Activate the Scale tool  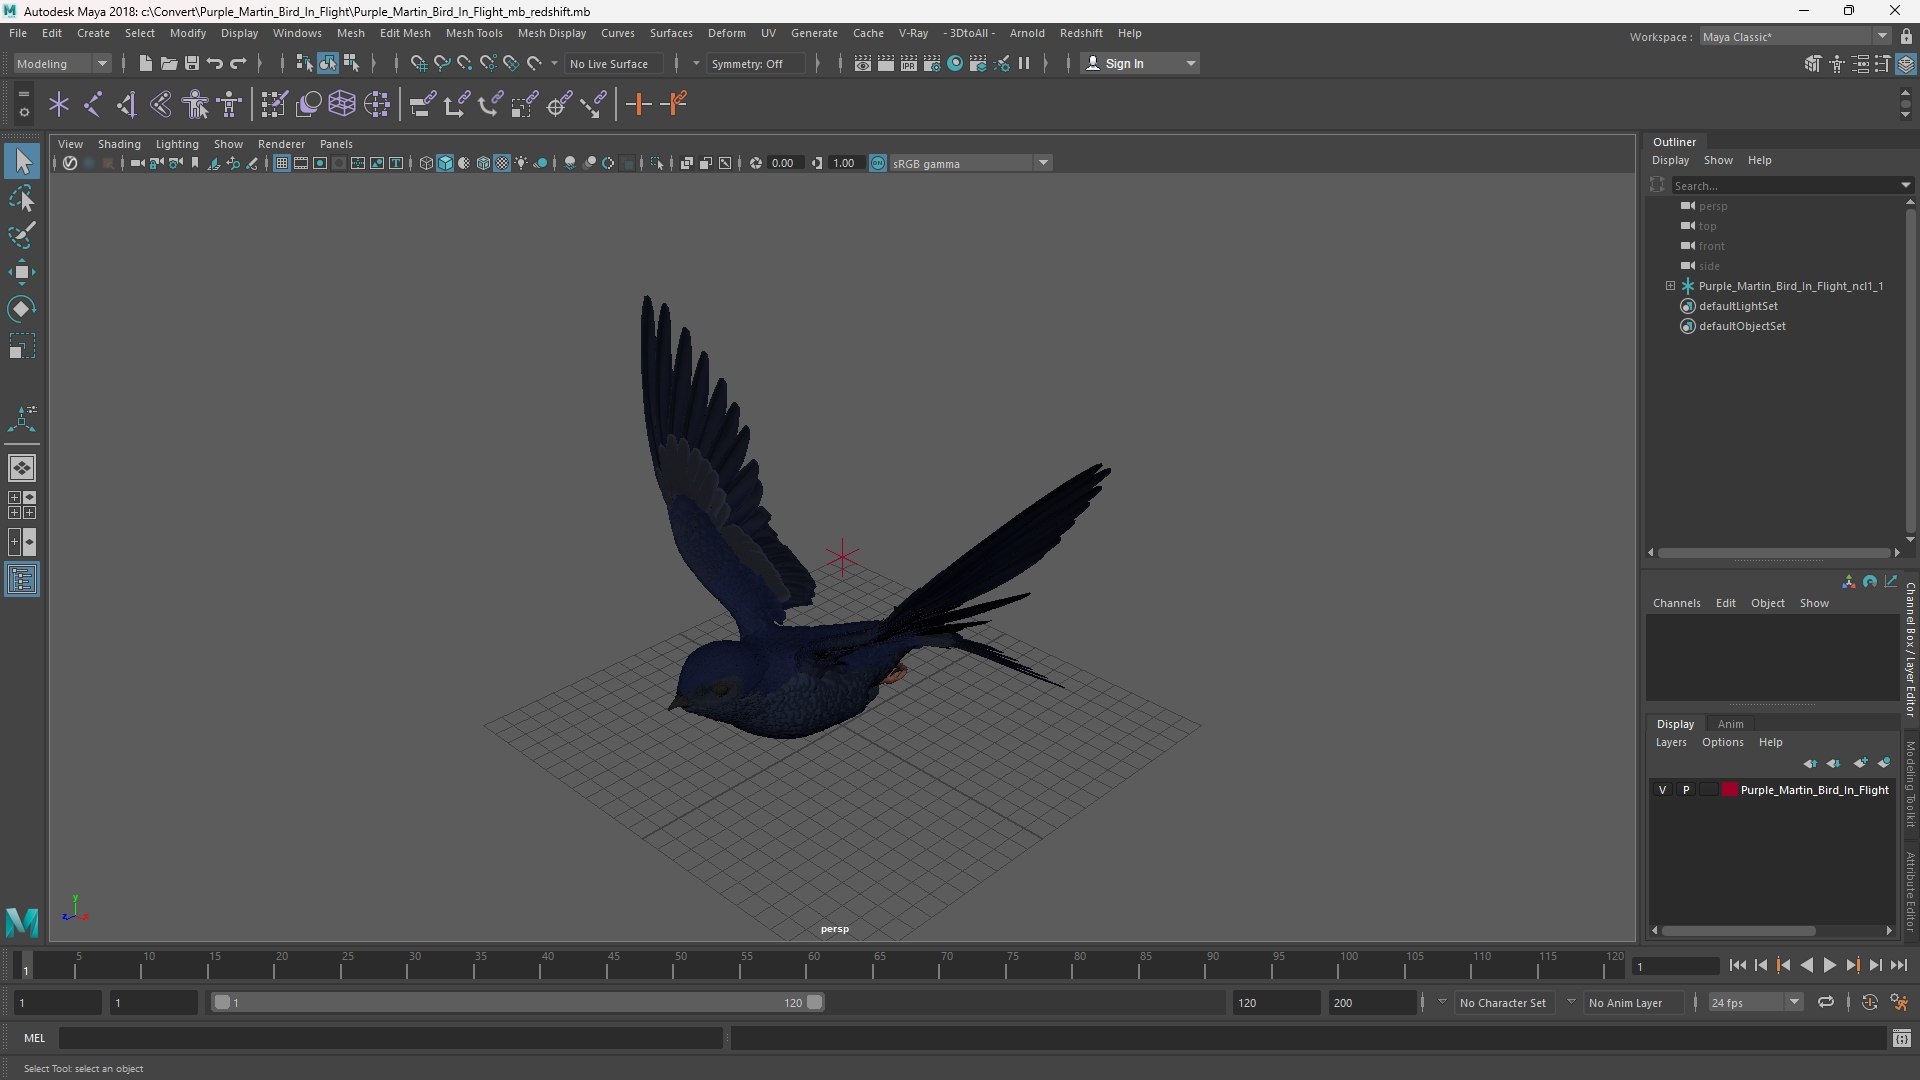tap(22, 346)
